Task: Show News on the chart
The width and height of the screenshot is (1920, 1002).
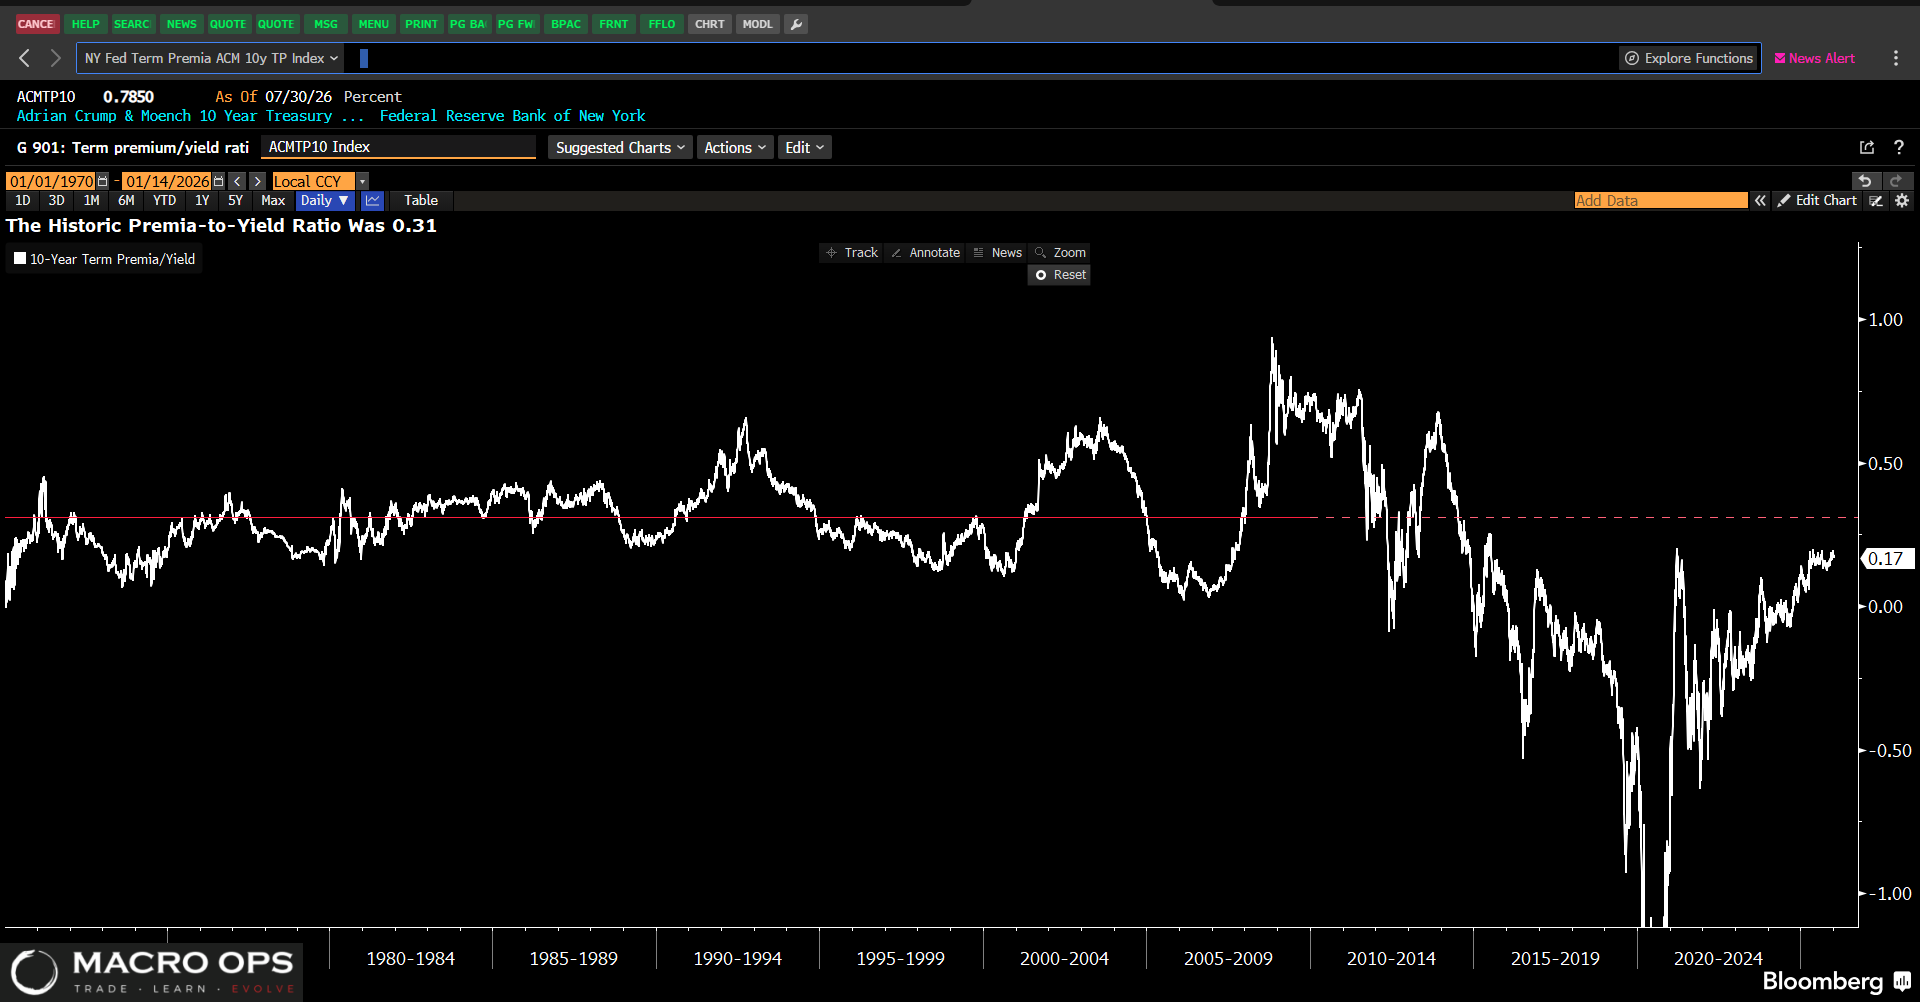Action: [x=997, y=253]
